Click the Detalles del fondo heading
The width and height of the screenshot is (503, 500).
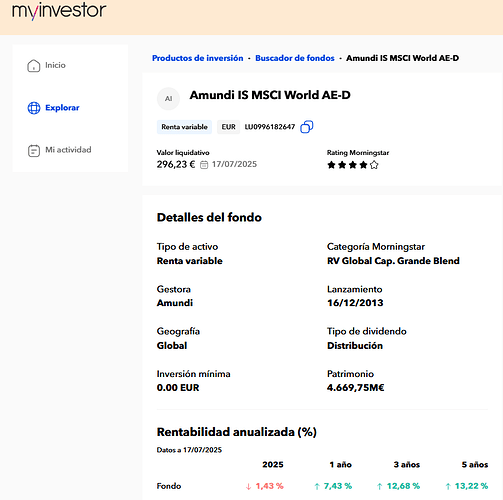[209, 217]
